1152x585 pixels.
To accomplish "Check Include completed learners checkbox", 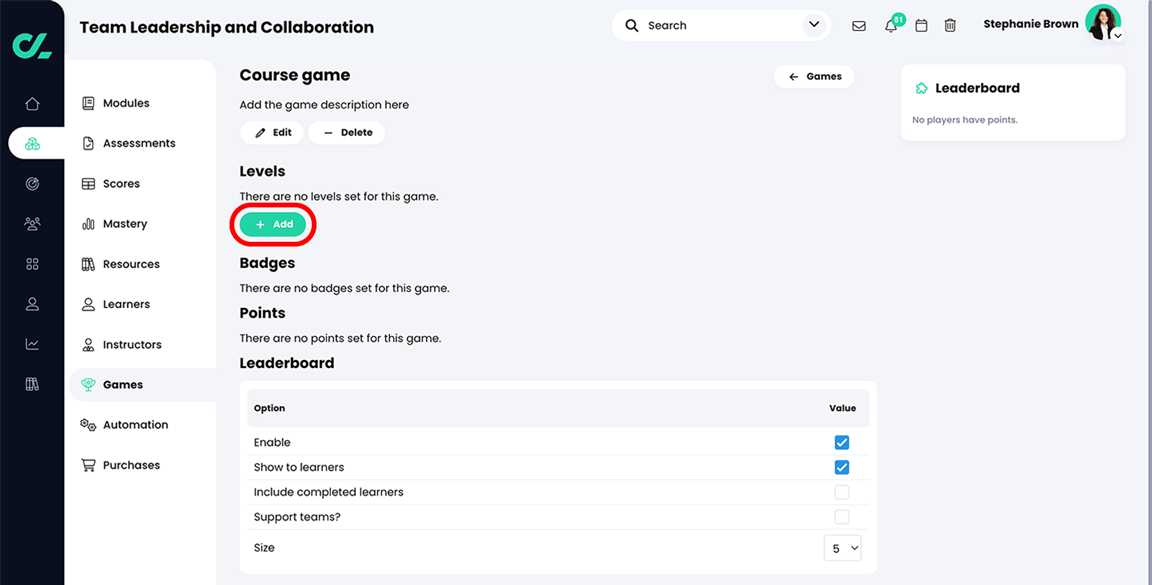I will point(842,492).
